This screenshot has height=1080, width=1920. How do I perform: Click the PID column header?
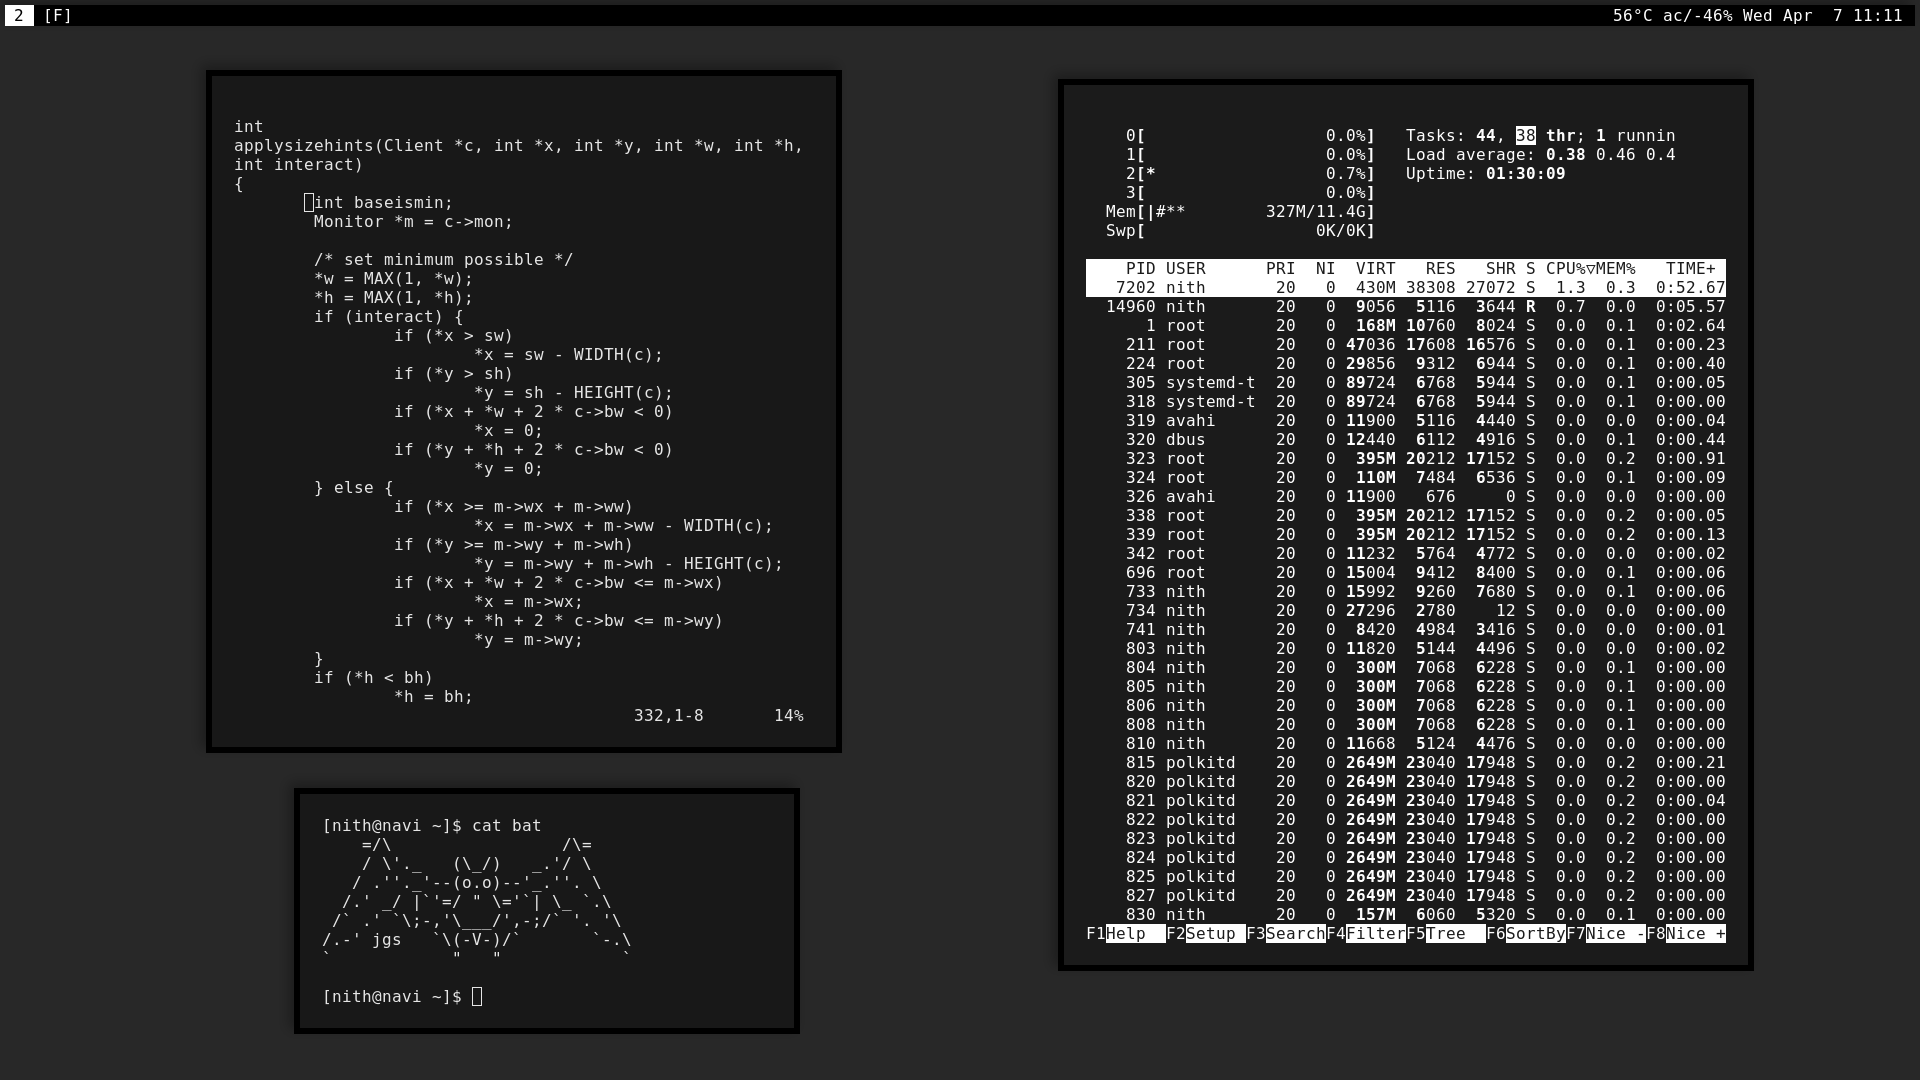pos(1140,269)
